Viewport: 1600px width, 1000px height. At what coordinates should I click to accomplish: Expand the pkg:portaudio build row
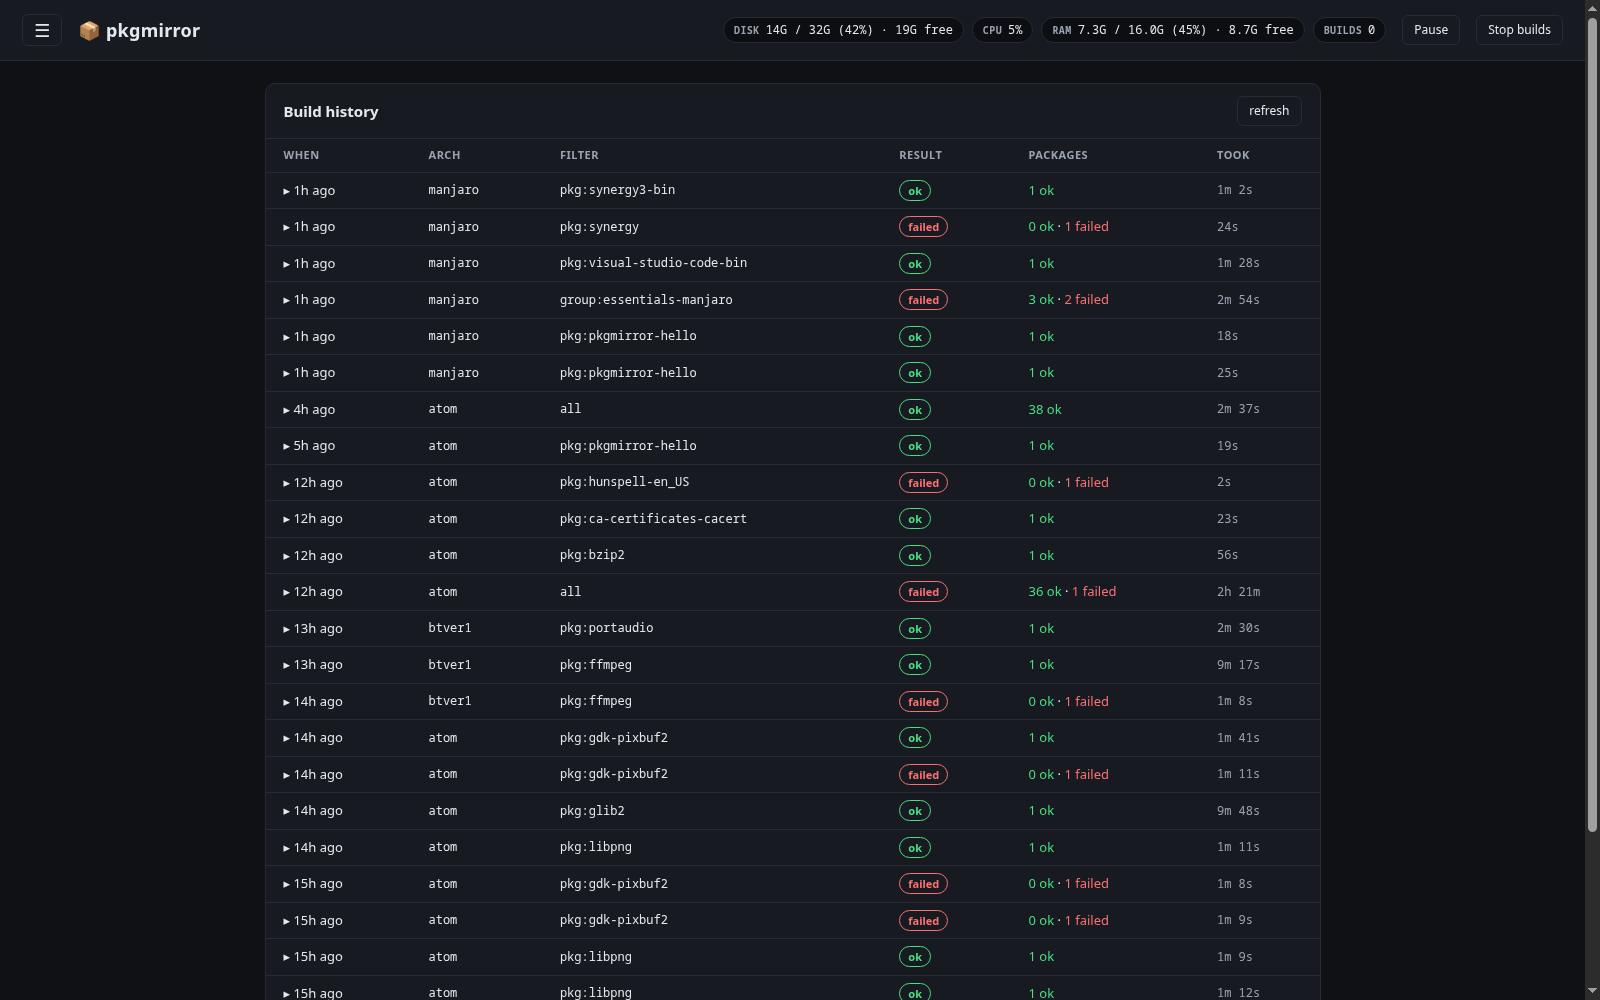point(792,628)
